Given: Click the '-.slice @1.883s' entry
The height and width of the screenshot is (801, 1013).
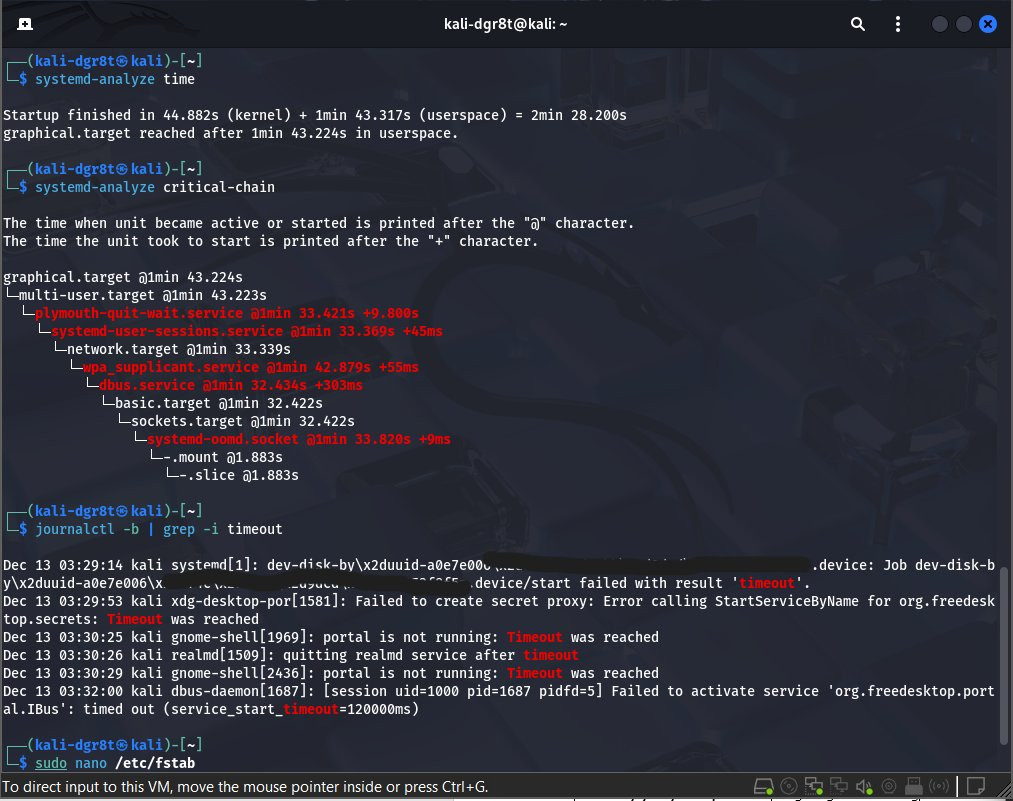Looking at the screenshot, I should click(x=239, y=475).
